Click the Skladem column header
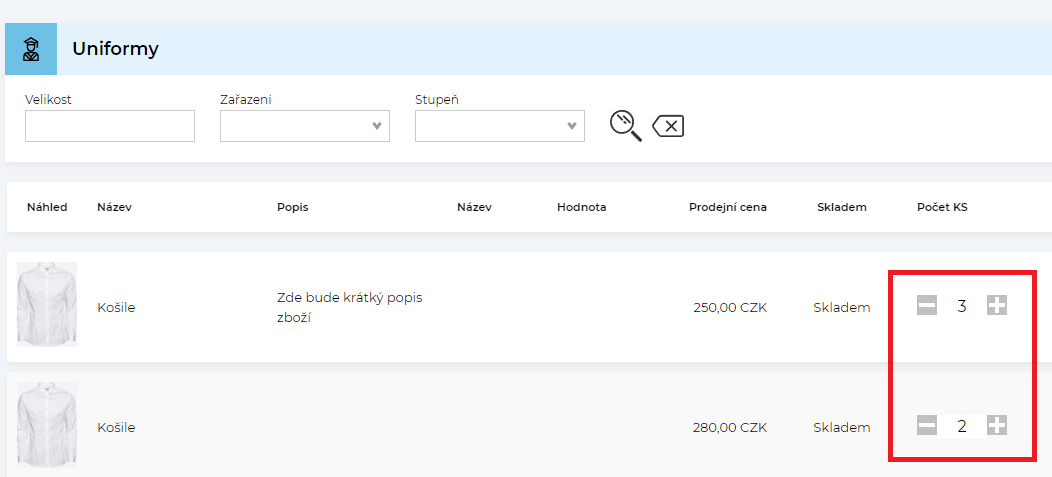Viewport: 1052px width, 477px height. [841, 207]
